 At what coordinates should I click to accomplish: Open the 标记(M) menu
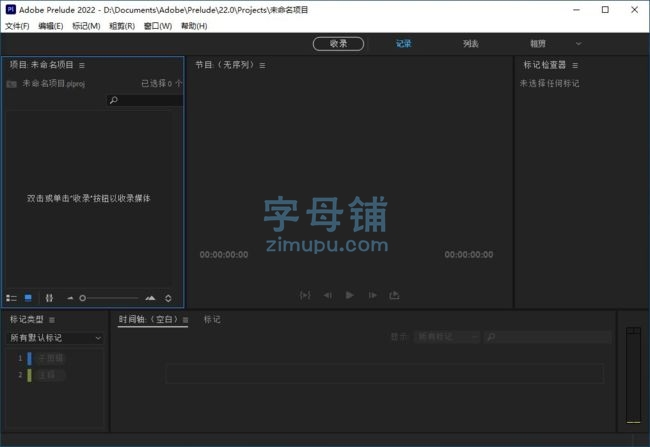[x=86, y=26]
